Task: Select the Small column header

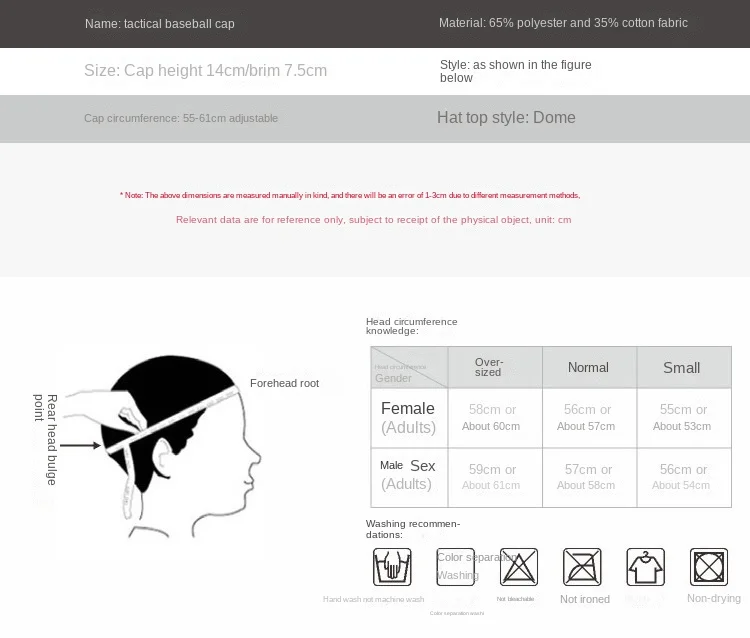Action: 682,367
